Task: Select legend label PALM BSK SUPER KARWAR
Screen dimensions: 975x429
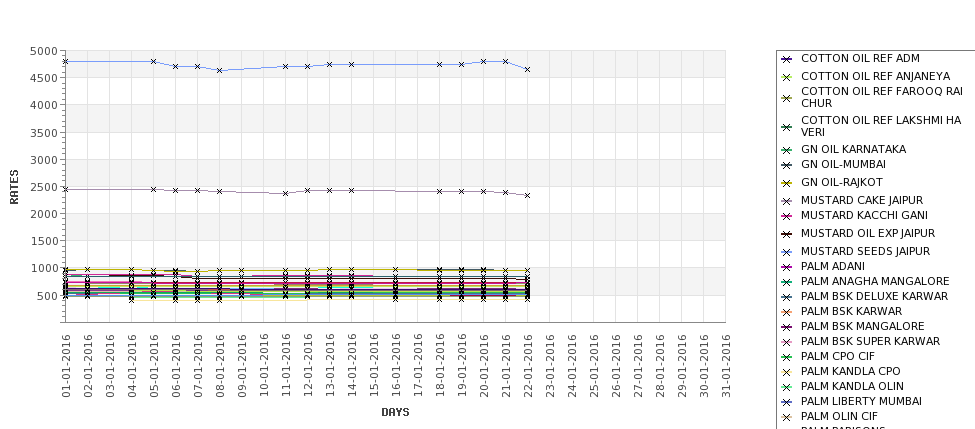Action: click(871, 341)
